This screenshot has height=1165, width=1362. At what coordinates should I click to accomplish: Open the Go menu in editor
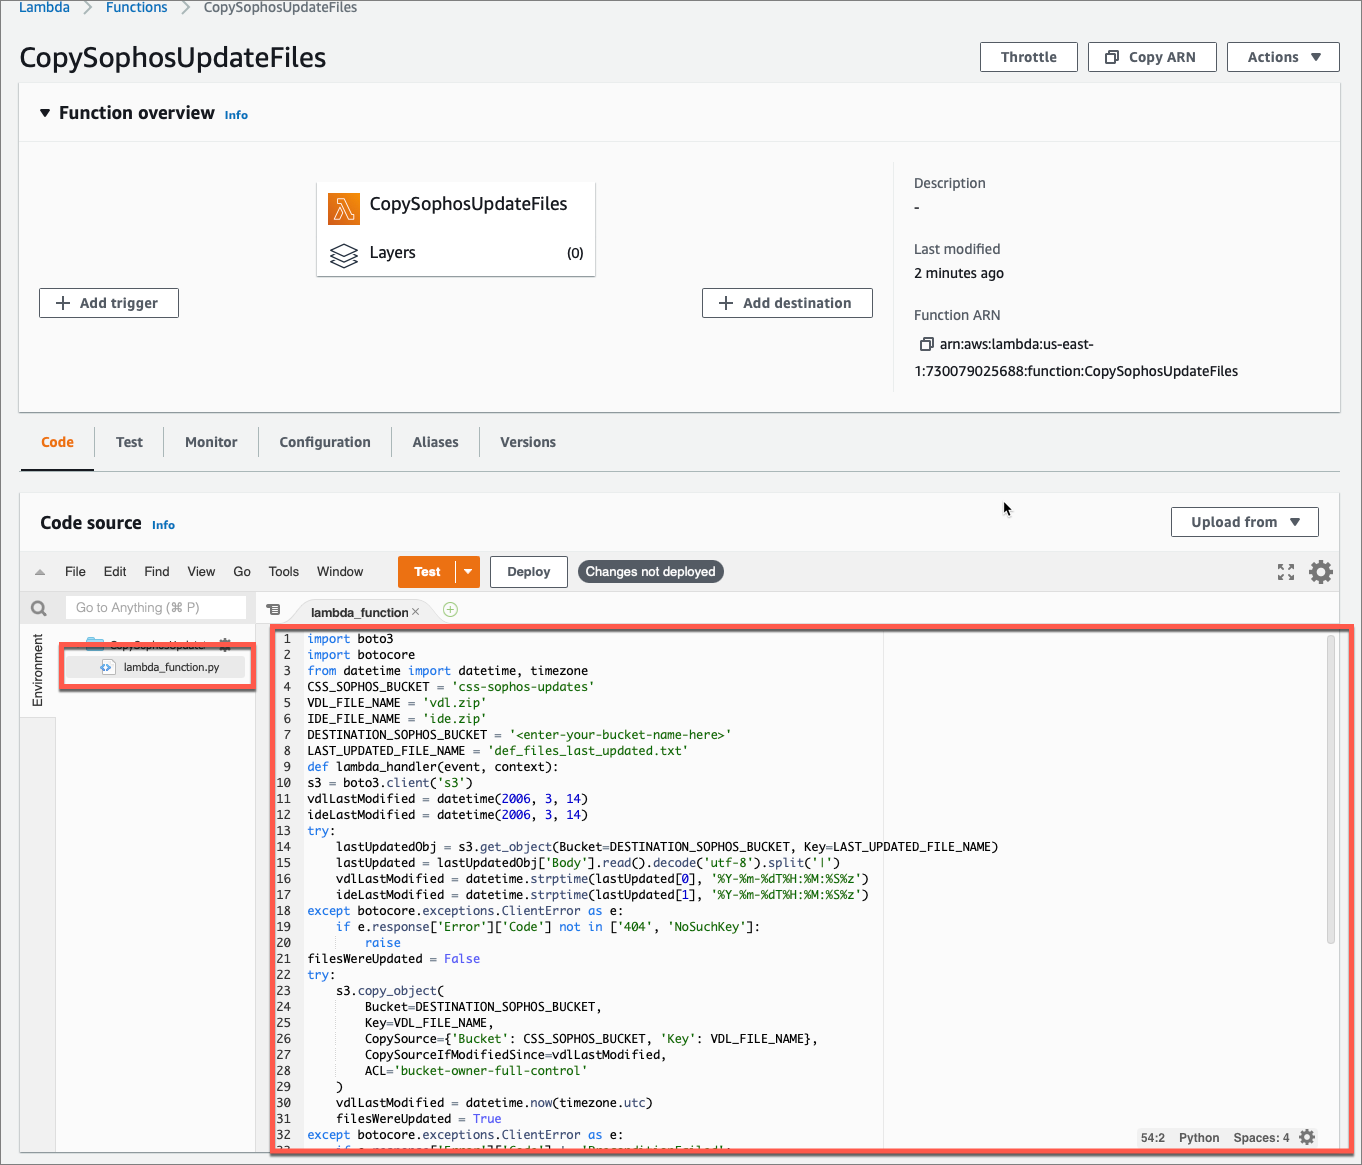[x=242, y=572]
